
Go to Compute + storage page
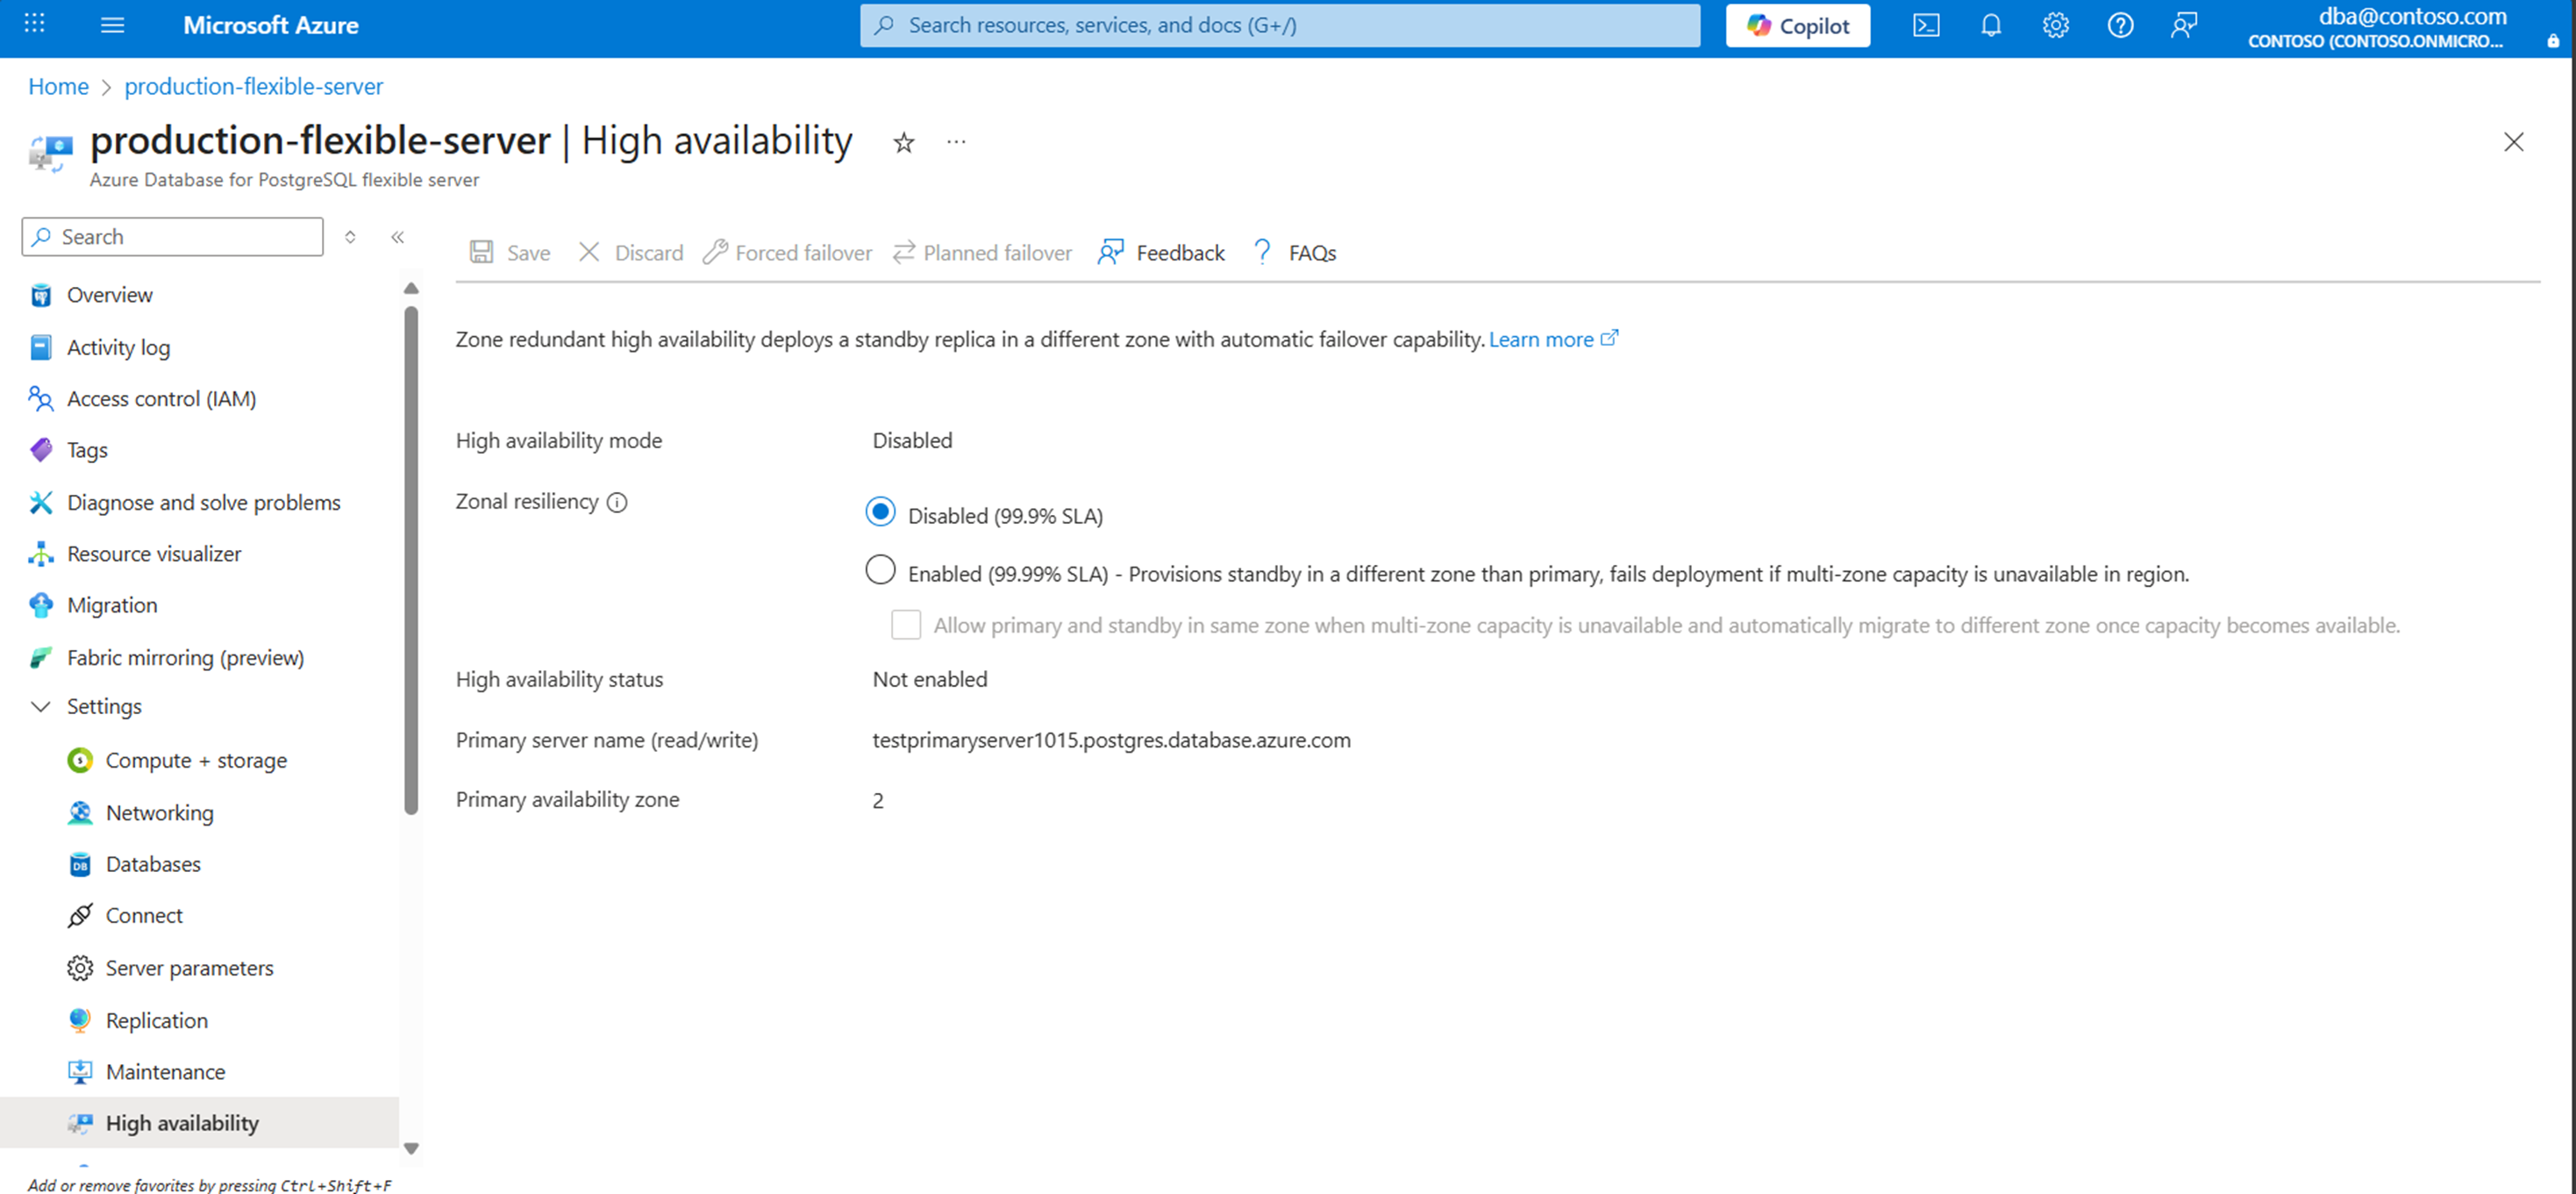coord(196,760)
